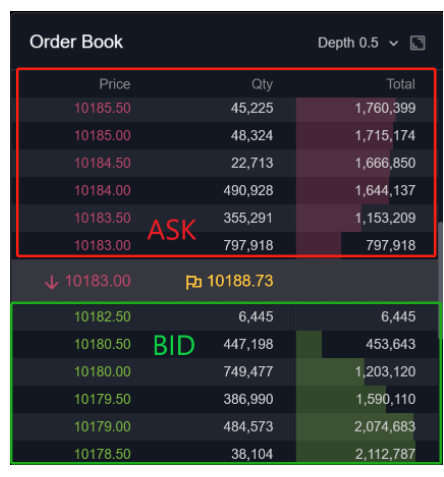Click the red down arrow icon
This screenshot has width=444, height=477.
click(52, 282)
